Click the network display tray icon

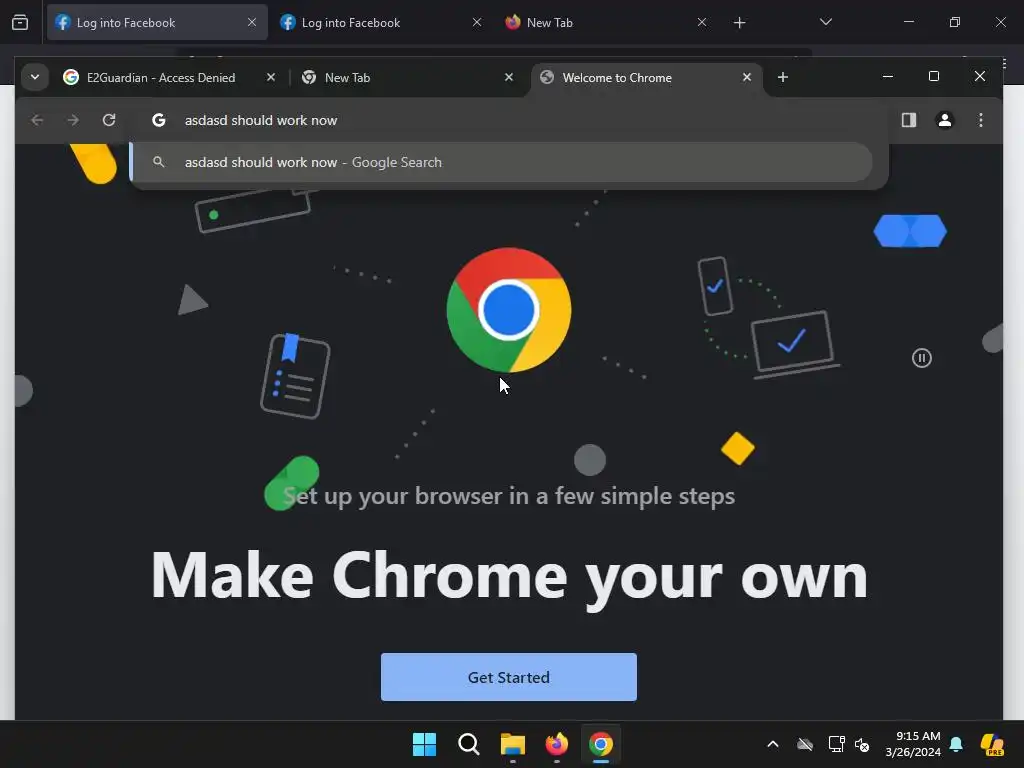coord(837,744)
